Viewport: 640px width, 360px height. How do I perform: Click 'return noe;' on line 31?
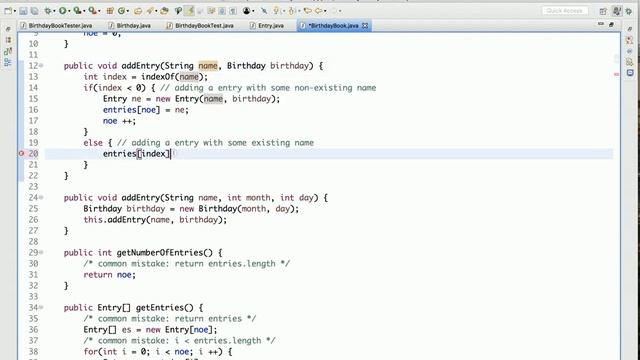pyautogui.click(x=109, y=275)
